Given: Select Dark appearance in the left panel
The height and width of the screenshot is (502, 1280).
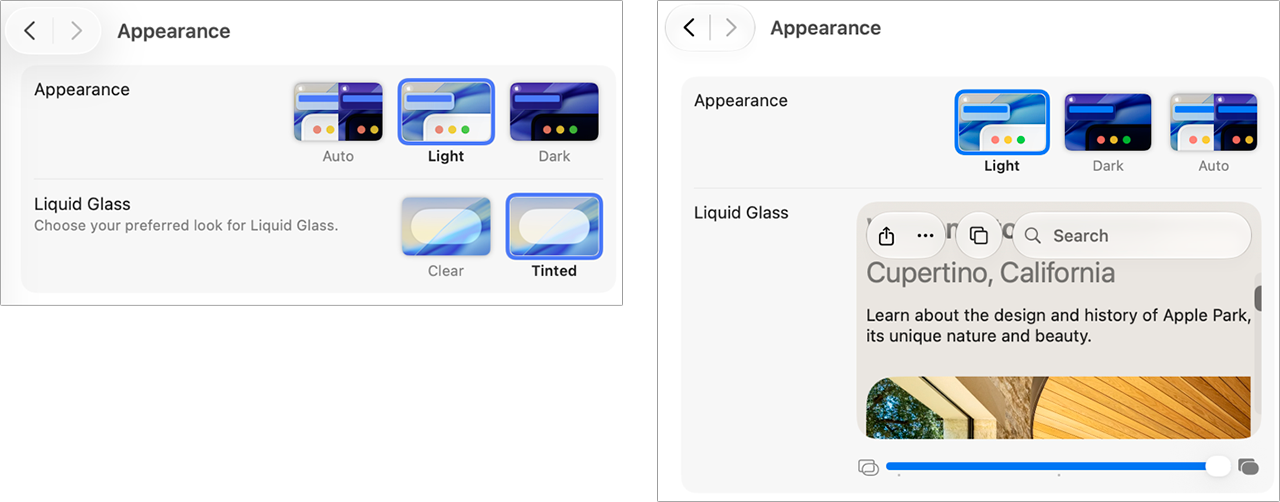Looking at the screenshot, I should coord(554,112).
